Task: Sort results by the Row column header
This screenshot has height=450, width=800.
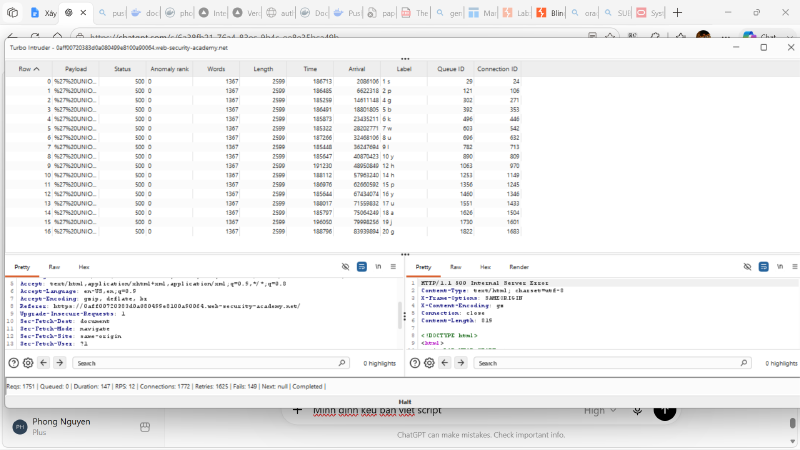Action: (29, 69)
